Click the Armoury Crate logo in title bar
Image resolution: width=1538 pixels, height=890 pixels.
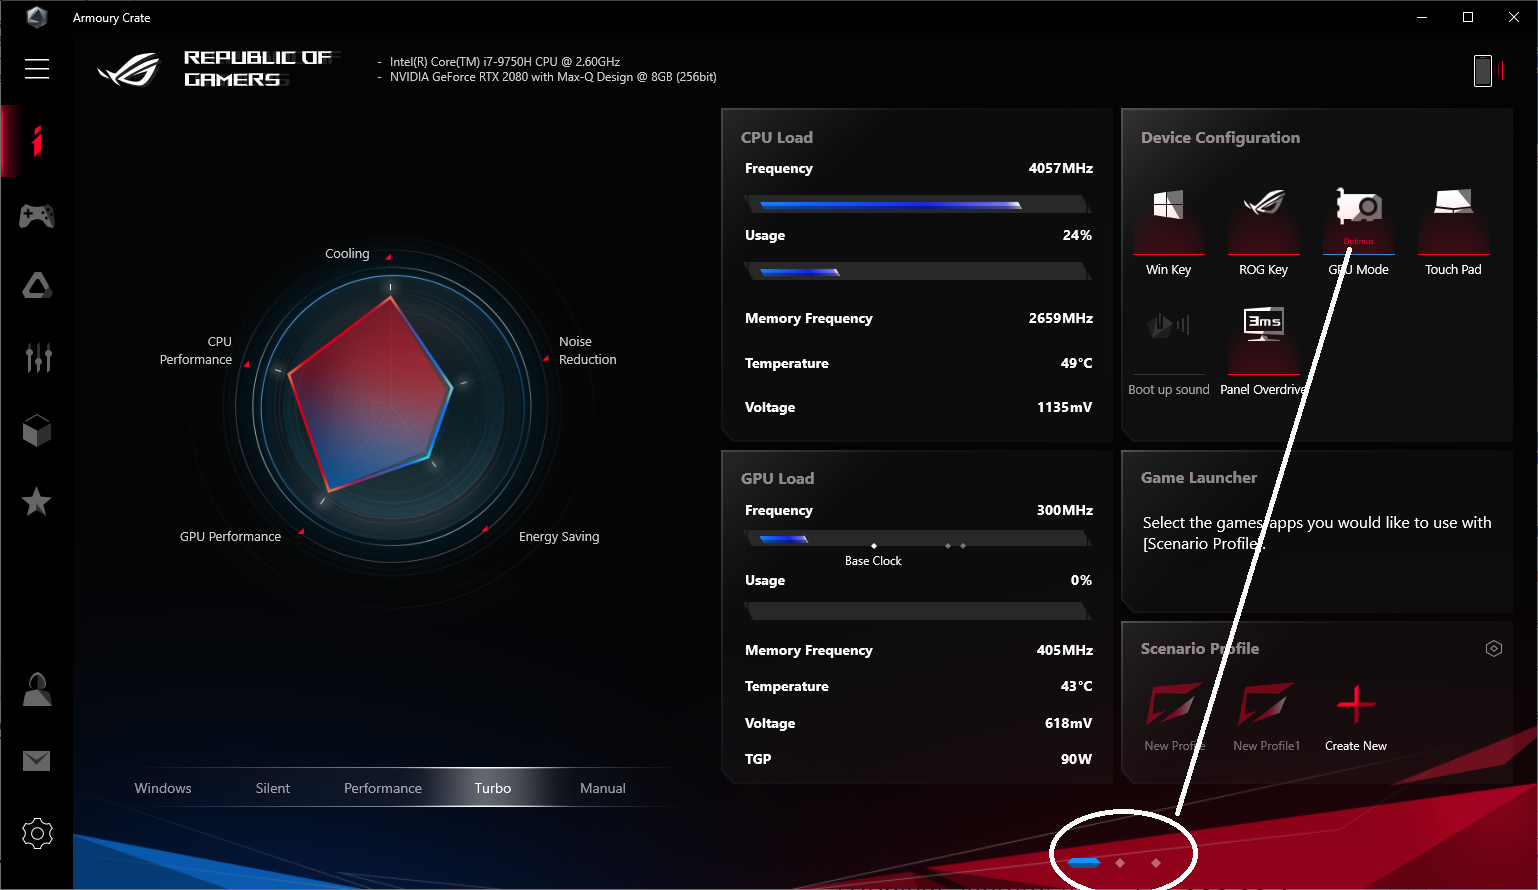tap(37, 17)
